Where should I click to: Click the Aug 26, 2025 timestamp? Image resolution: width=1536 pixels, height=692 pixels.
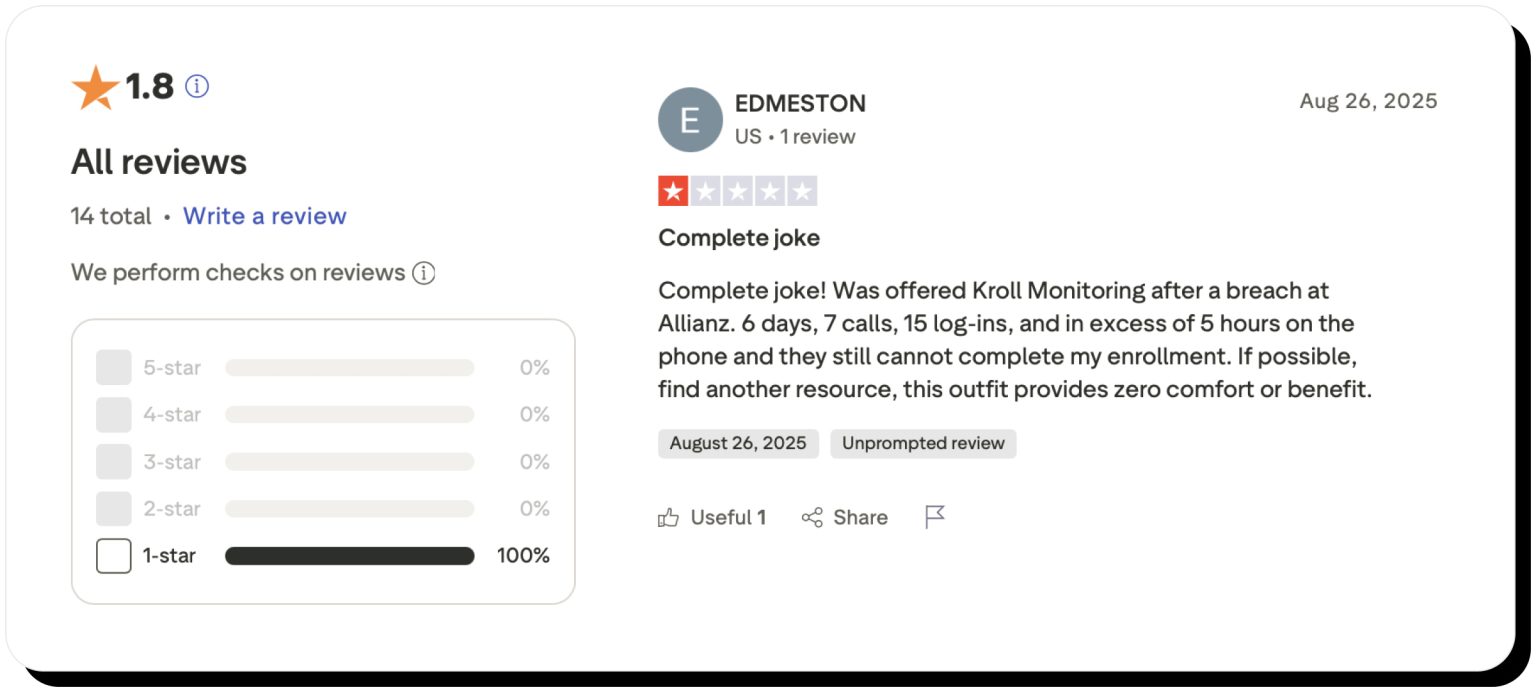coord(1368,101)
